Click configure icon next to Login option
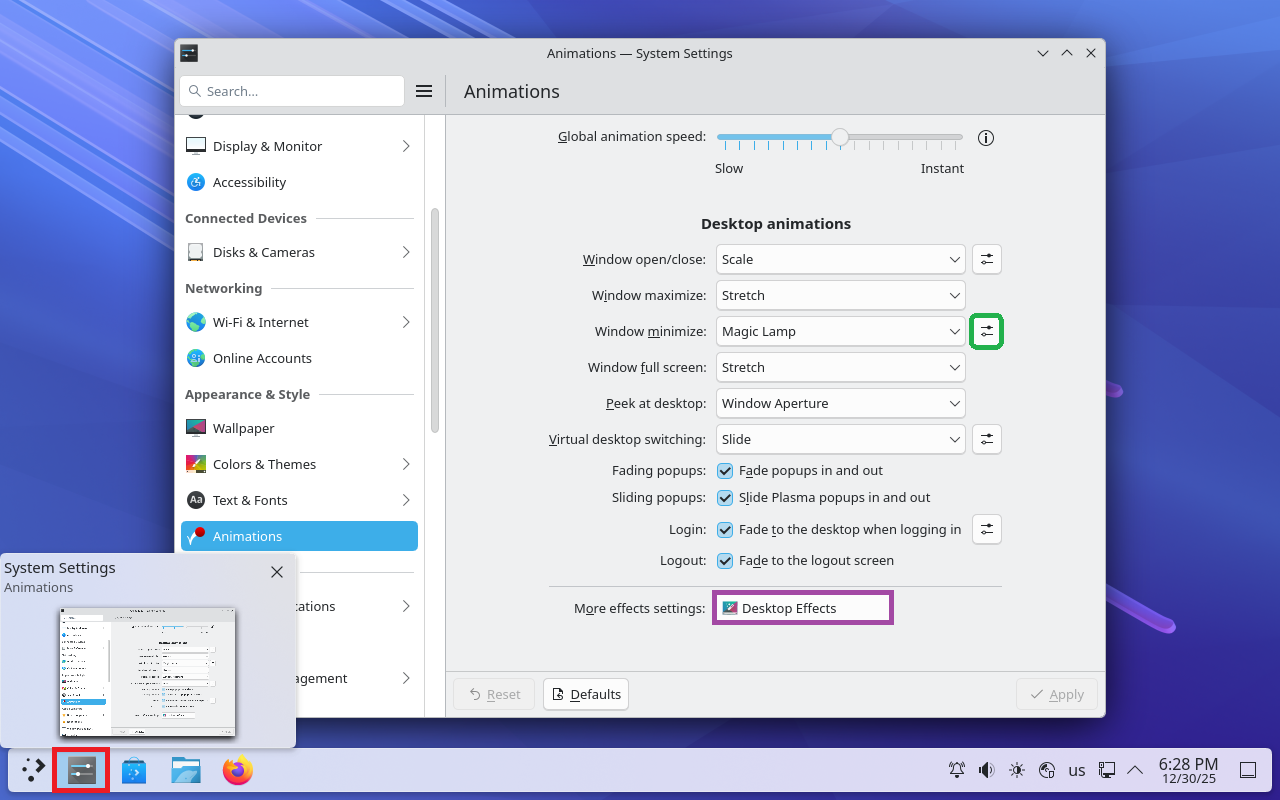This screenshot has width=1280, height=800. [x=987, y=529]
